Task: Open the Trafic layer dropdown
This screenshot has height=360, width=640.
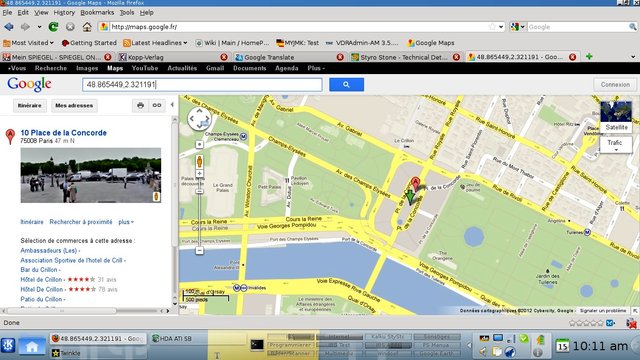Action: [x=616, y=144]
